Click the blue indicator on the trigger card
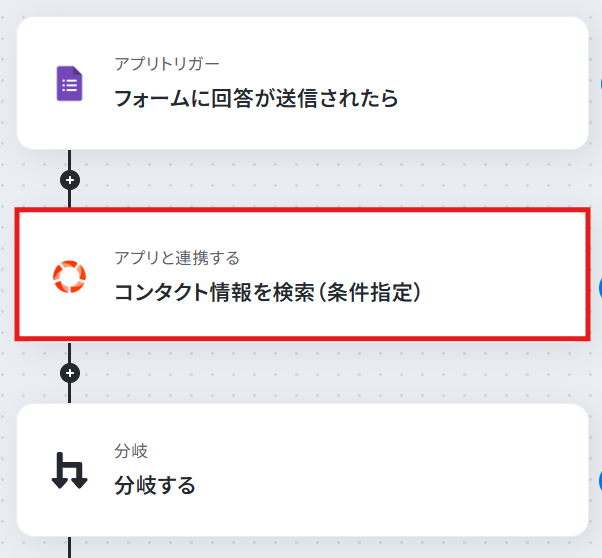The image size is (602, 558). (600, 84)
